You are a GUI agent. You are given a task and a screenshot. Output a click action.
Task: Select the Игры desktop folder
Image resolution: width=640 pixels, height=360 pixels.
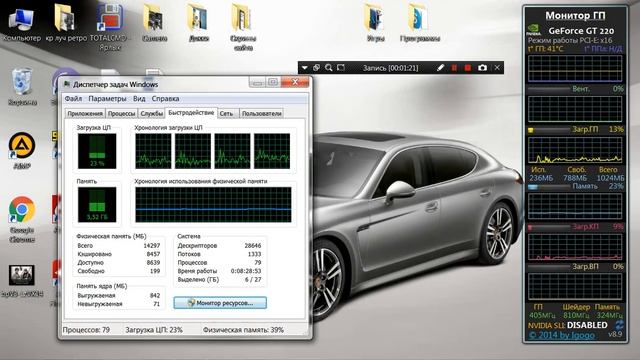tap(375, 24)
